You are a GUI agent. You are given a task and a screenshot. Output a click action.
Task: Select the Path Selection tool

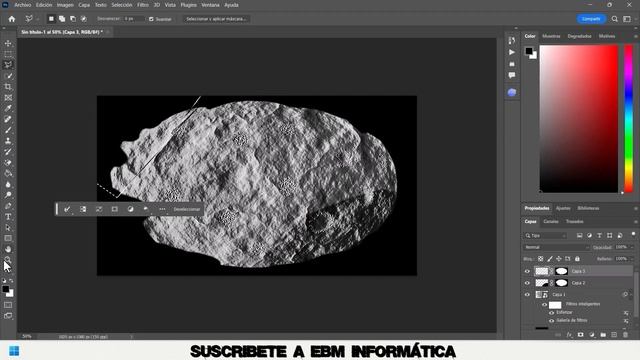(8, 228)
